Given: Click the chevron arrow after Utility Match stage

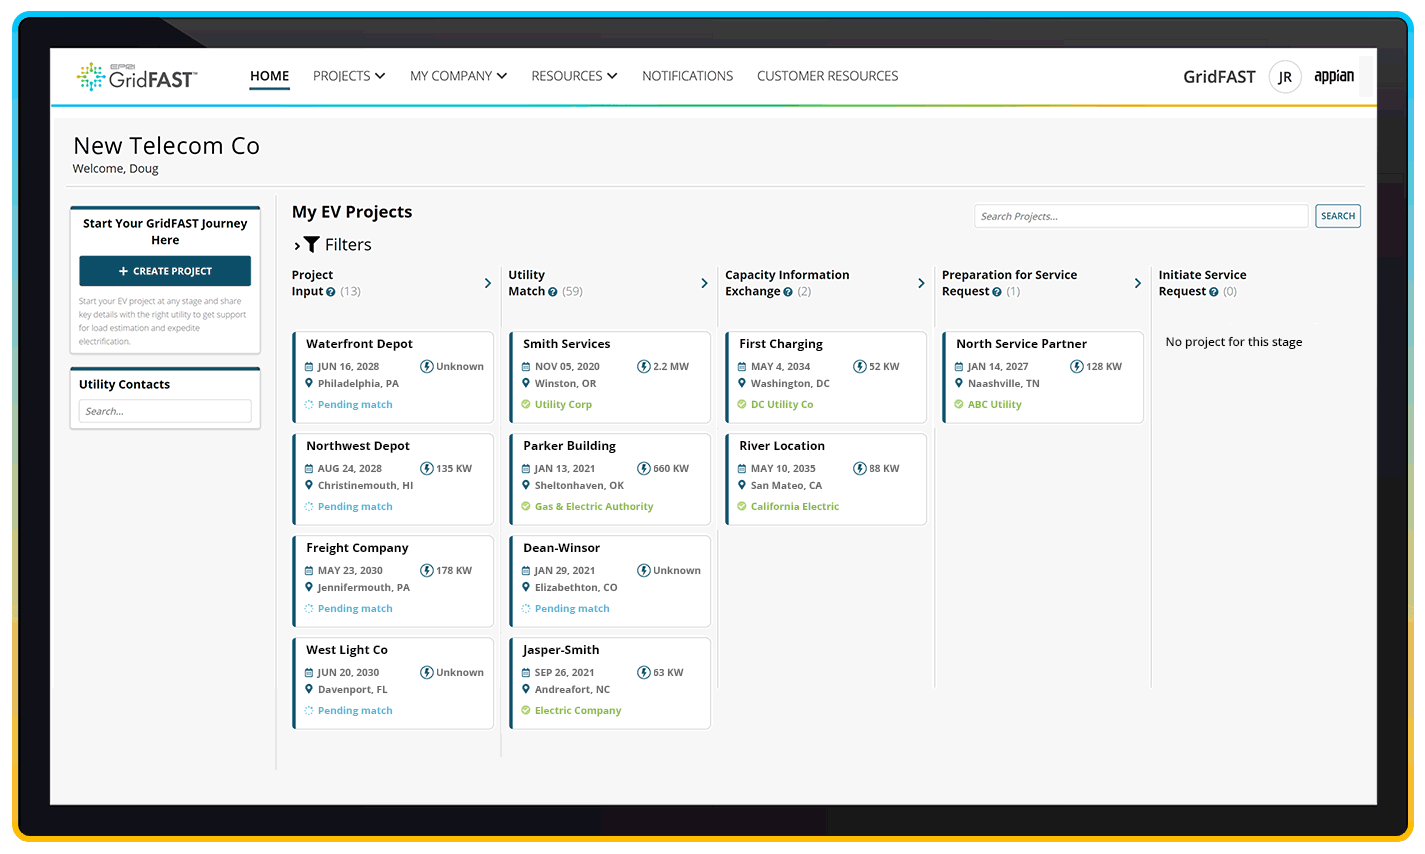Looking at the screenshot, I should (x=705, y=284).
